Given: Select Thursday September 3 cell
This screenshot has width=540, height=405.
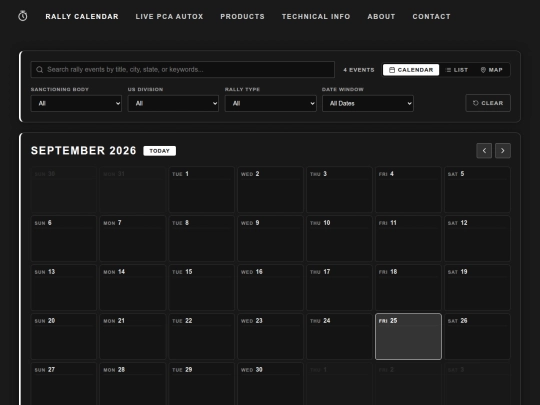Looking at the screenshot, I should (340, 190).
